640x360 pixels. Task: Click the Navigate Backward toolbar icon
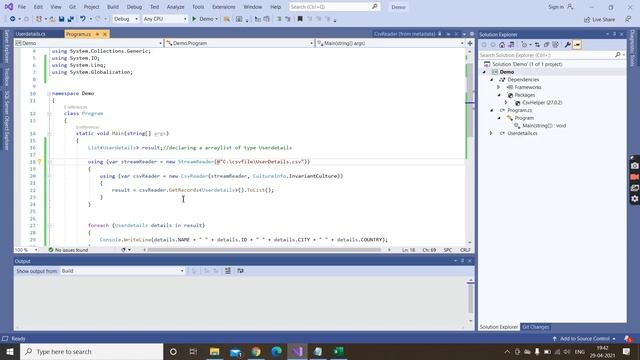(x=12, y=19)
